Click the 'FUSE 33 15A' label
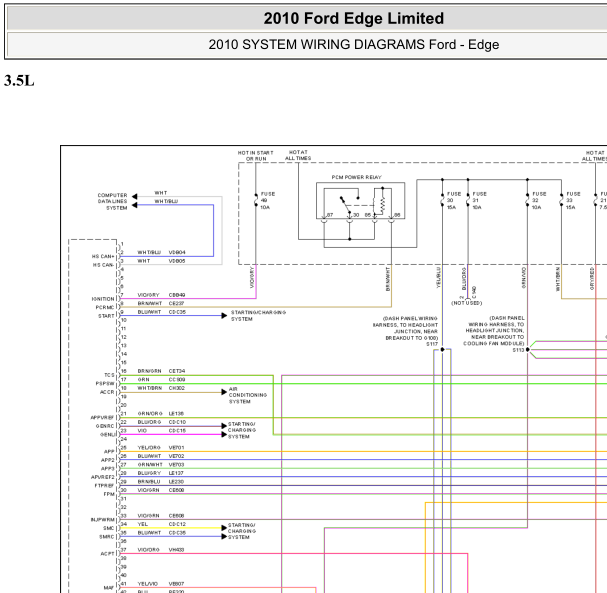Viewport: 607px width, 593px height. tap(573, 201)
